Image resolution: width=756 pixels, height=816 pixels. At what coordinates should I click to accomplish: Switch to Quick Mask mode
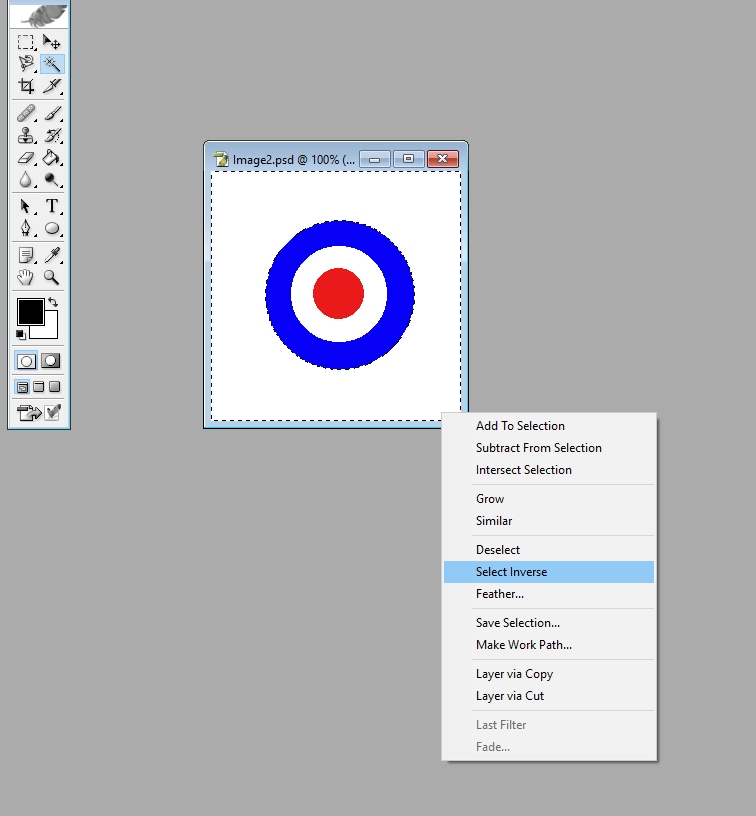tap(51, 361)
